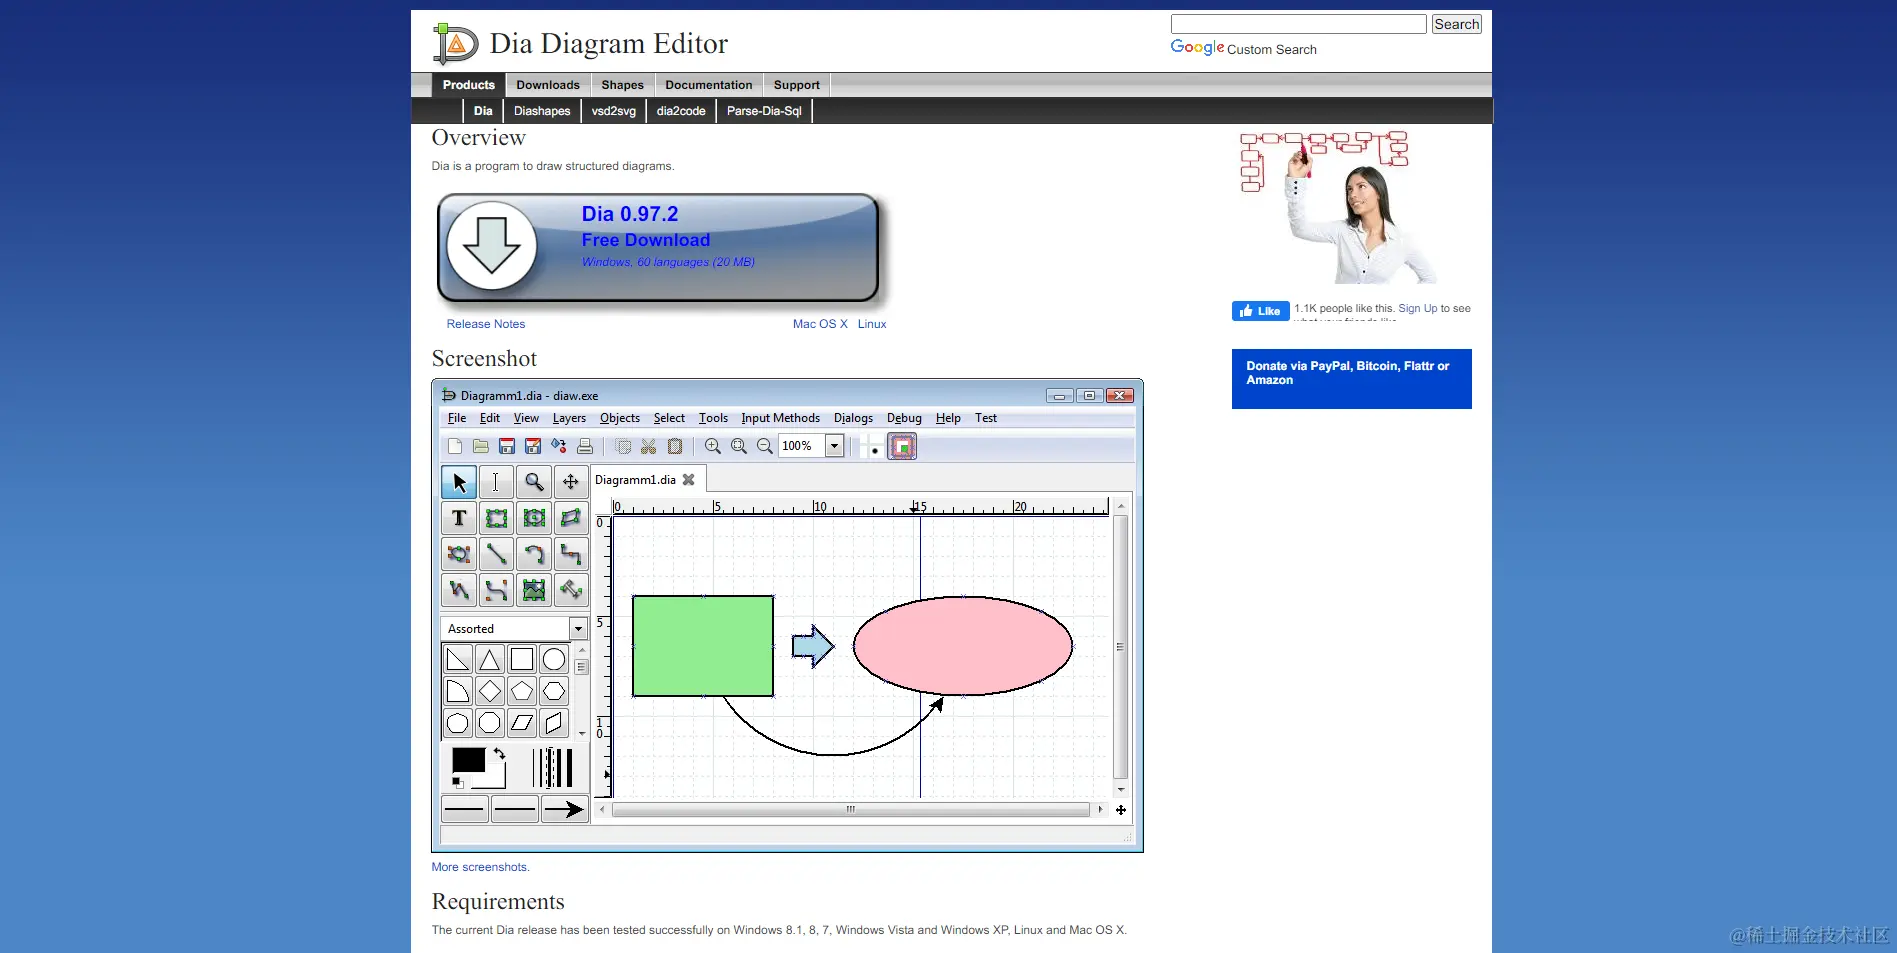Select the Box shape tool

point(496,518)
